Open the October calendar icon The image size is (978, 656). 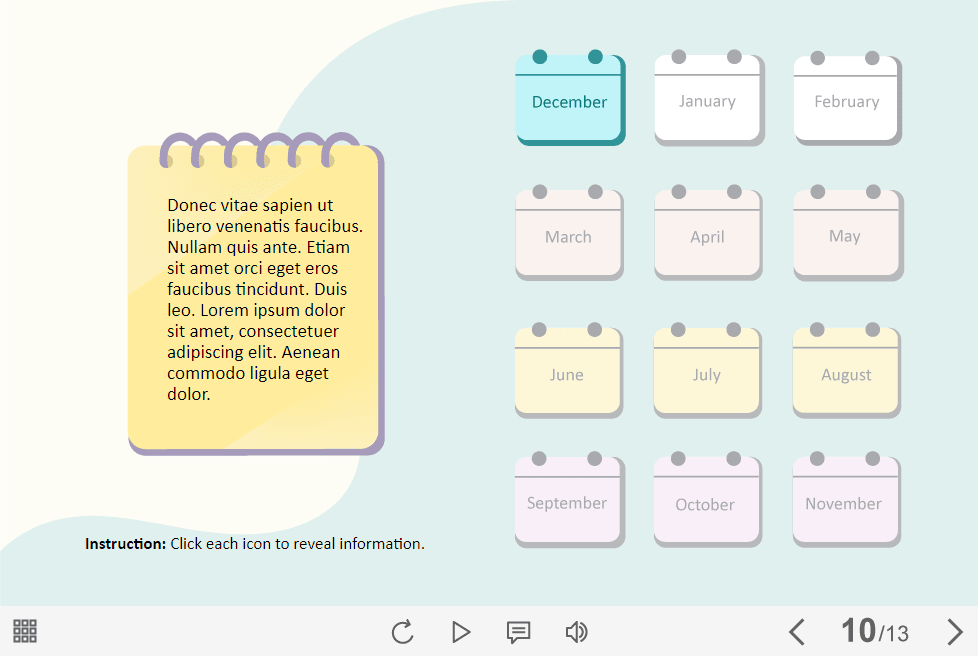tap(706, 502)
